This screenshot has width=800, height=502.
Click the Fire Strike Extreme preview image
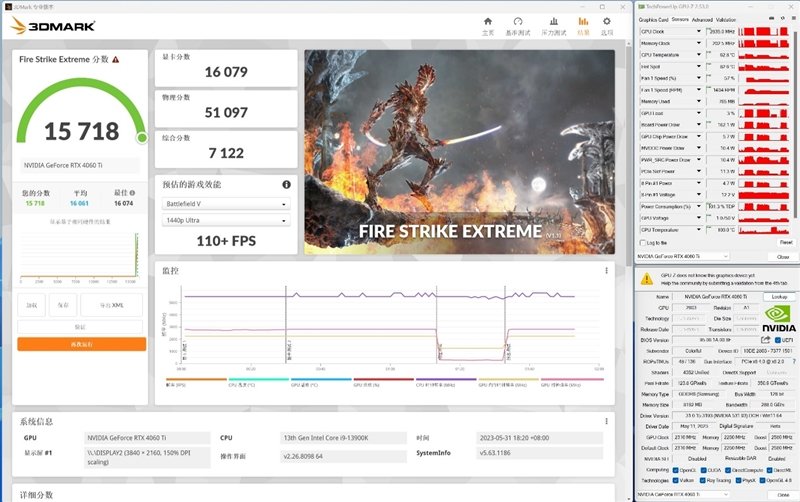pyautogui.click(x=459, y=152)
